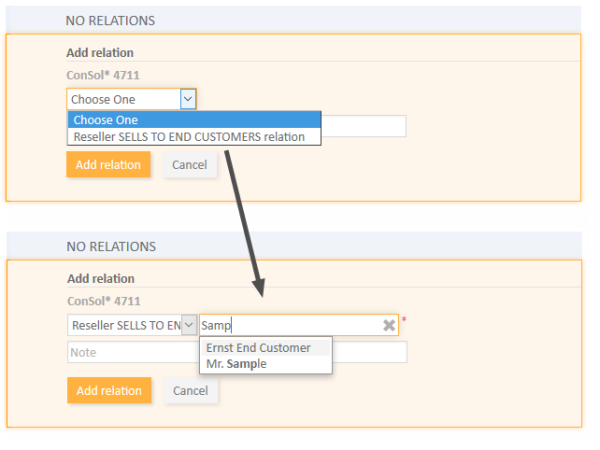Click the ConSol* 4711 label above Choose One
Viewport: 600px width, 450px height.
[x=103, y=75]
